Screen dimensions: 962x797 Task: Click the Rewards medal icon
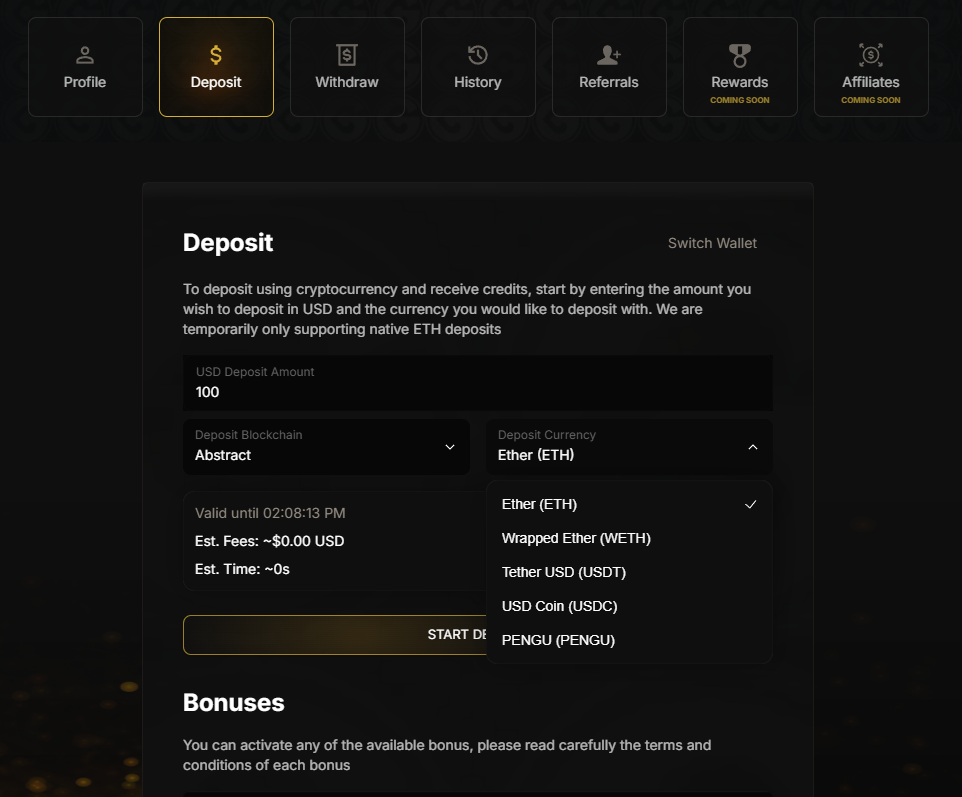click(740, 54)
